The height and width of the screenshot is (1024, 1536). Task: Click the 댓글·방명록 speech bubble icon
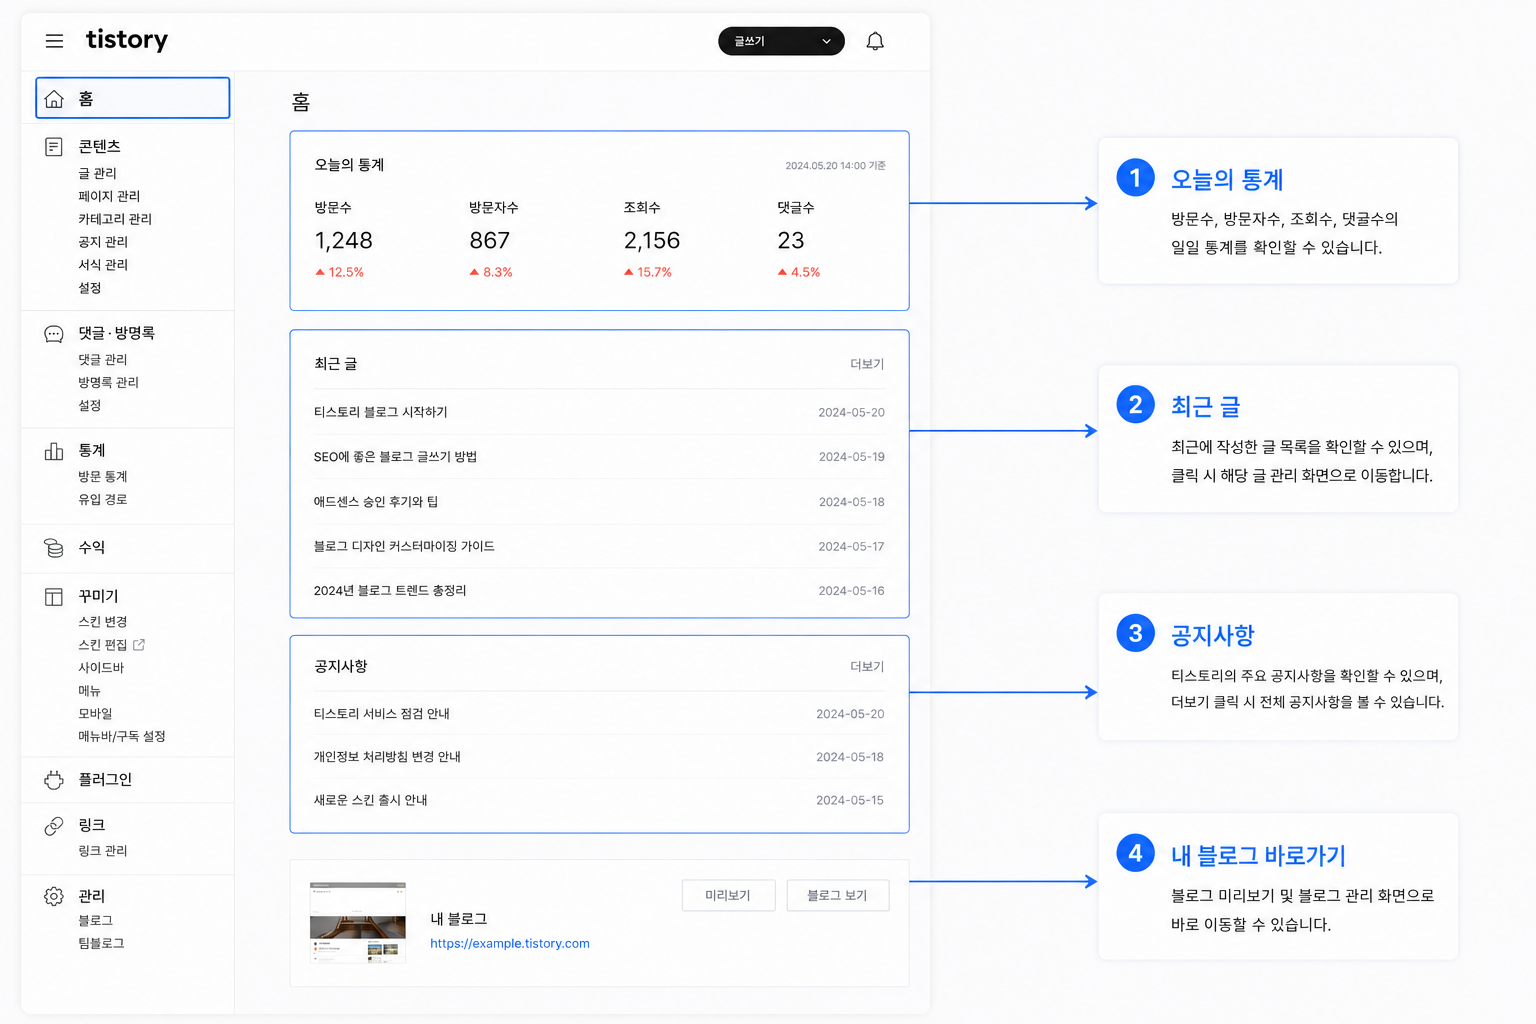(x=54, y=334)
